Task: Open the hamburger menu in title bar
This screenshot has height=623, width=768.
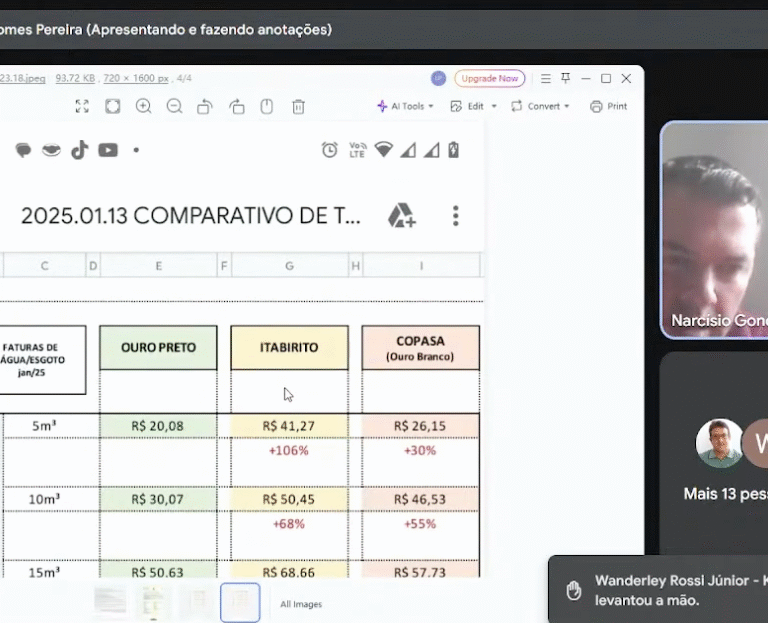Action: click(545, 78)
